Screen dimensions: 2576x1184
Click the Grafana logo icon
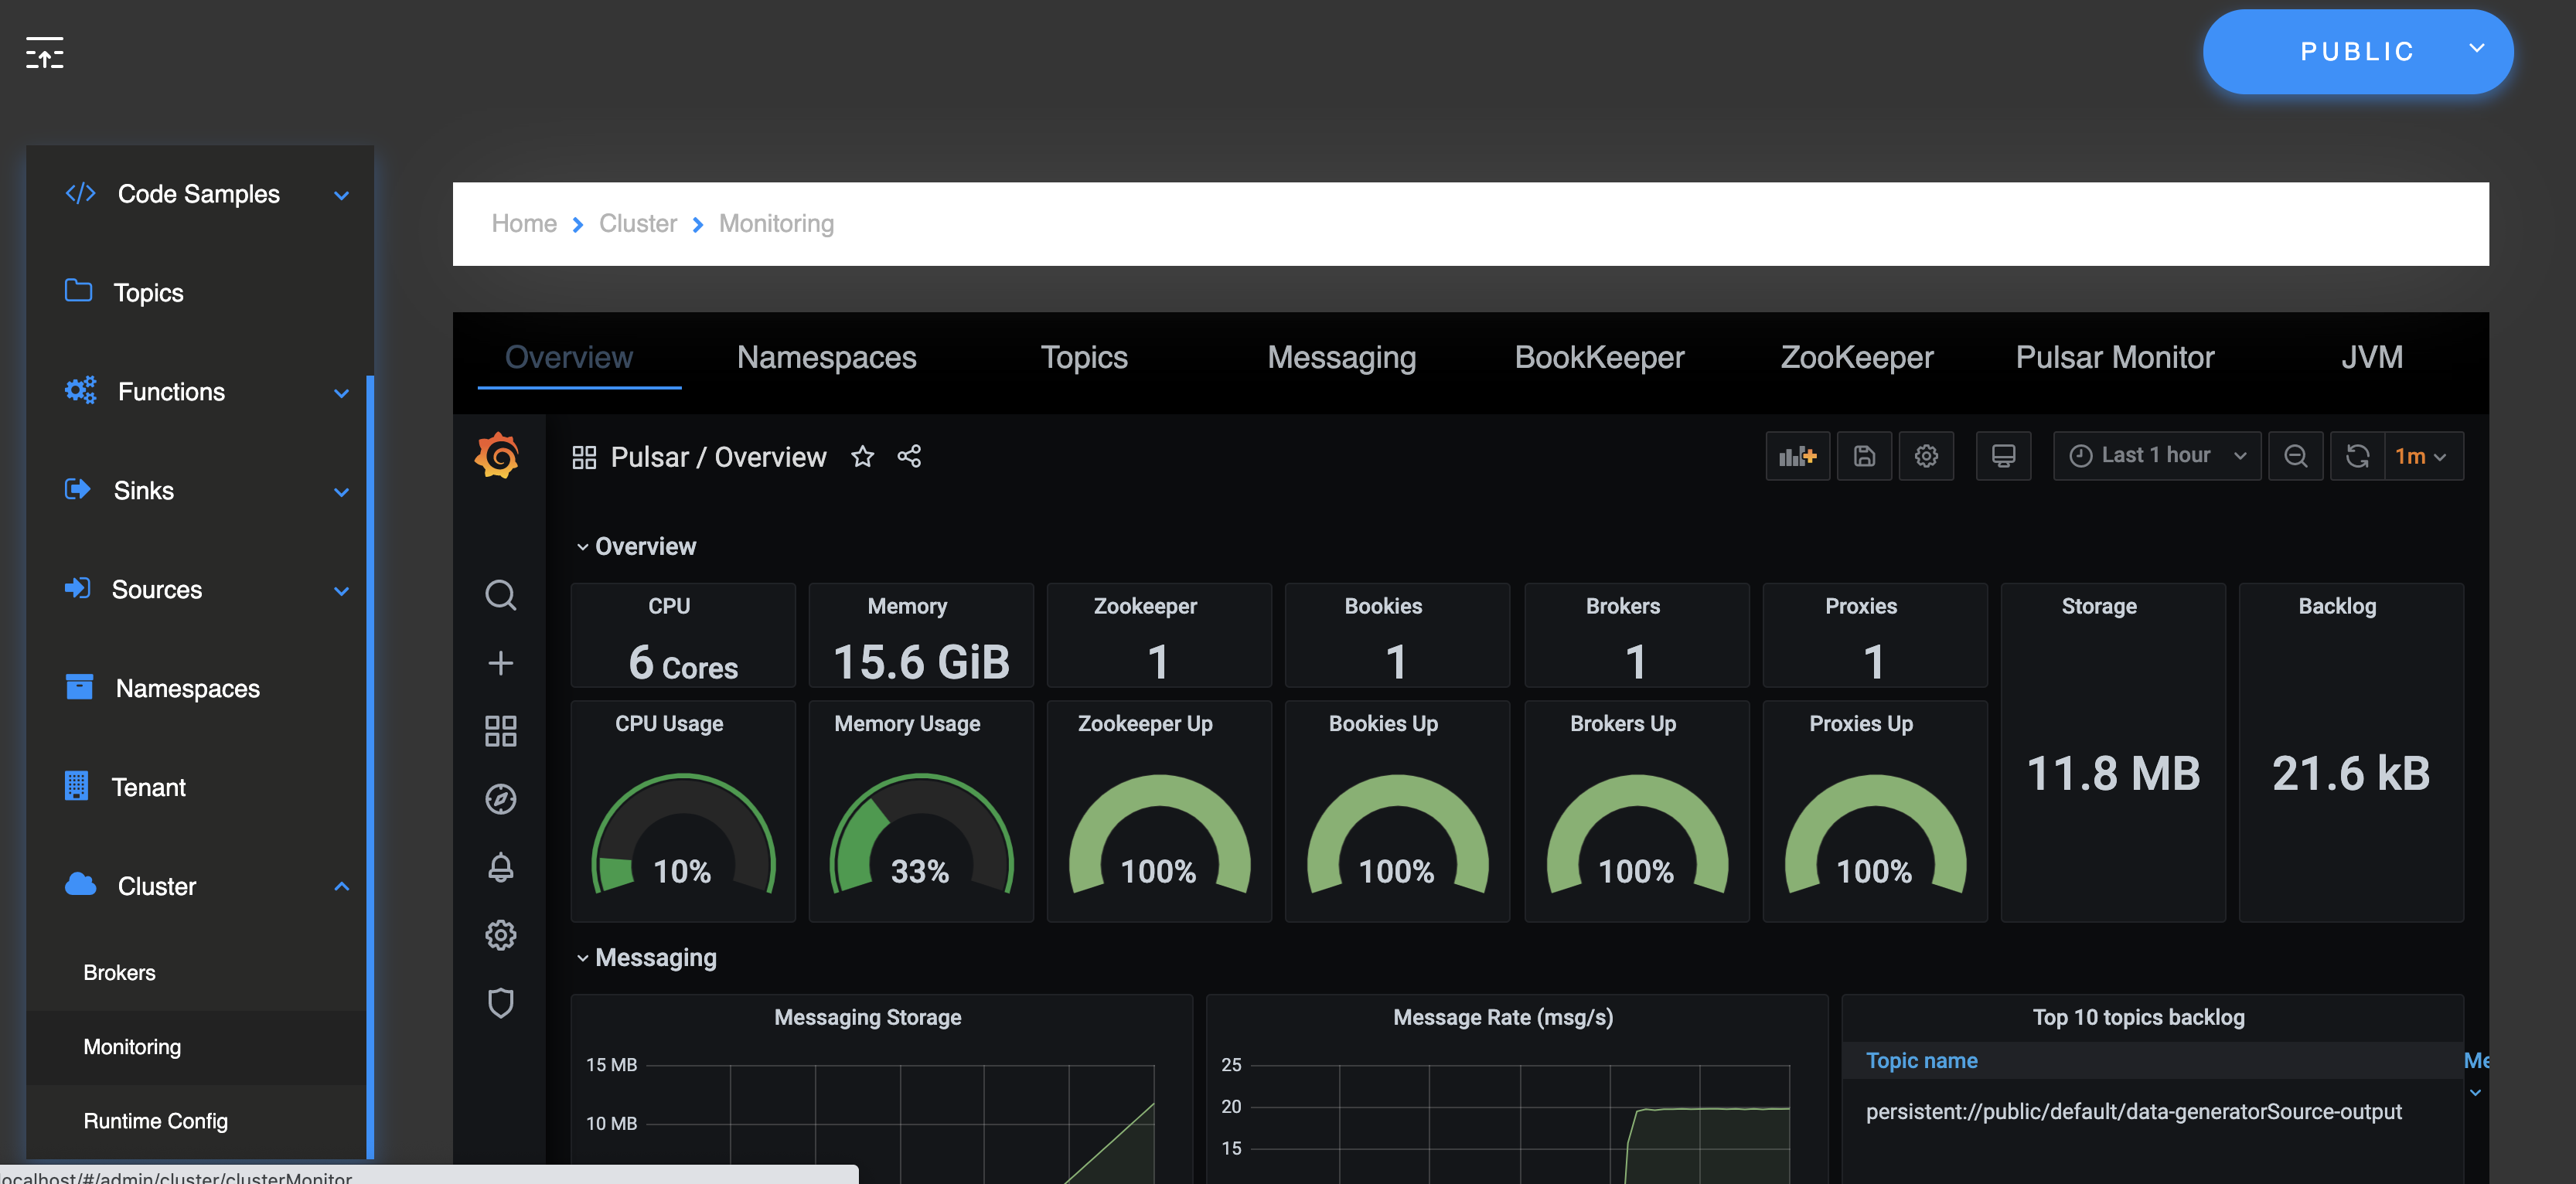click(497, 456)
